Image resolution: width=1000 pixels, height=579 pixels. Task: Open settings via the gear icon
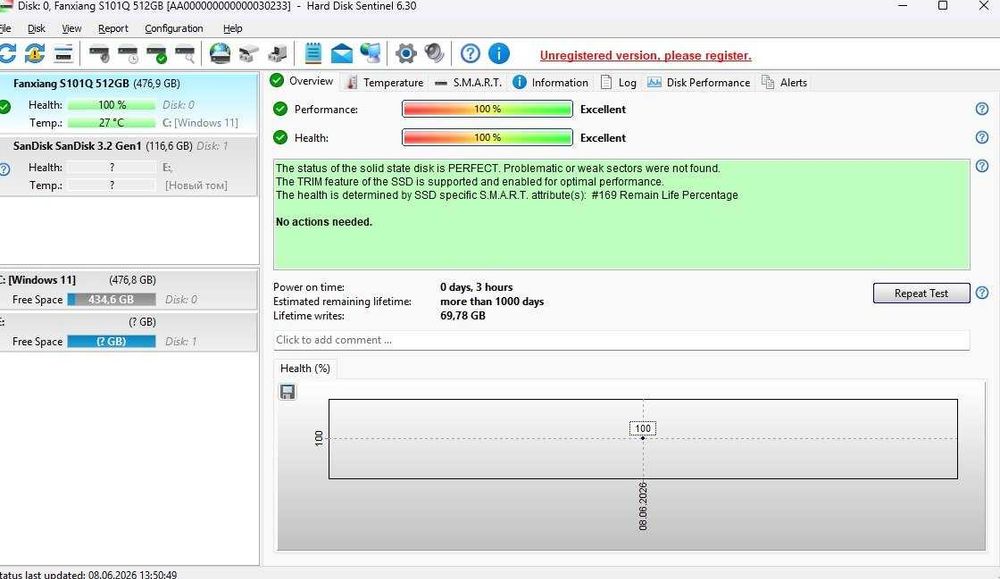coord(406,54)
